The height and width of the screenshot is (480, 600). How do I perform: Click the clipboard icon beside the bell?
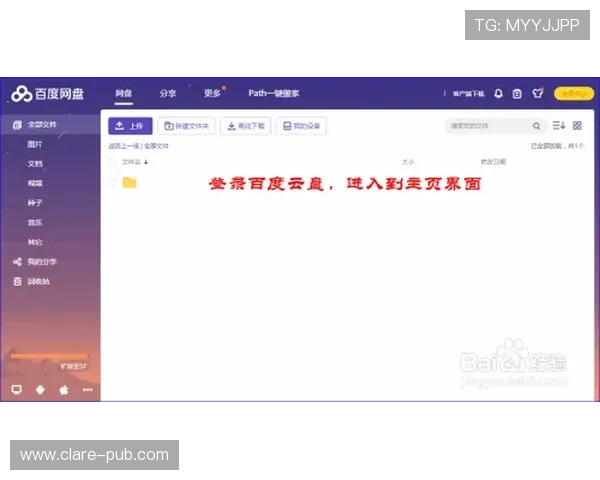click(x=517, y=94)
